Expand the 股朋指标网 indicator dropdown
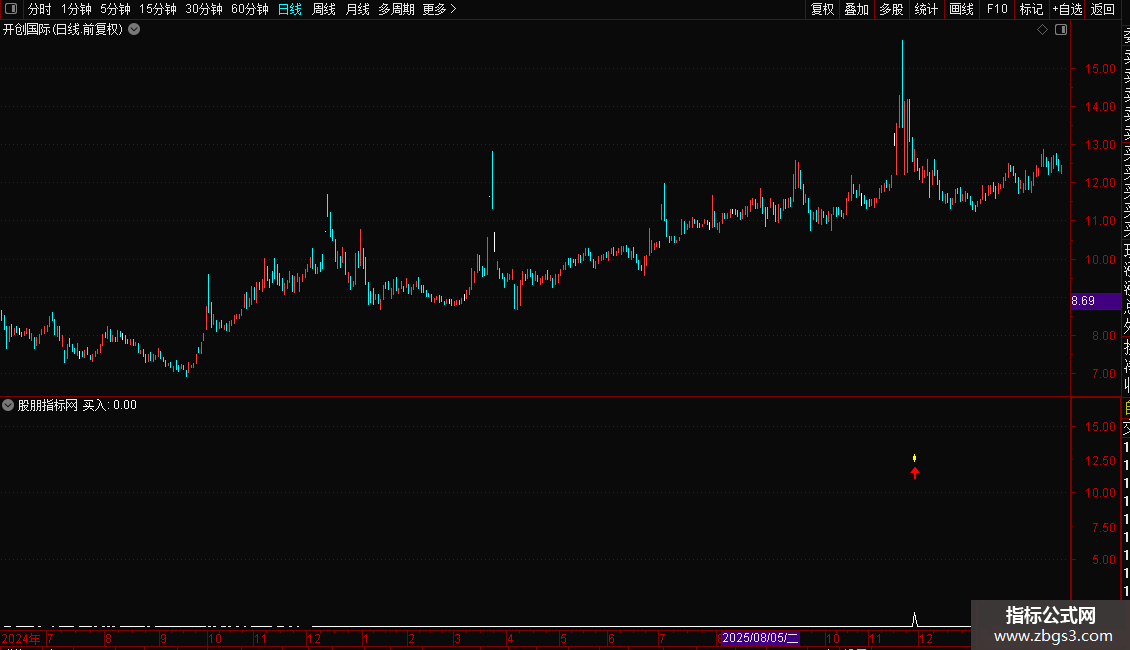Image resolution: width=1130 pixels, height=650 pixels. tap(8, 405)
